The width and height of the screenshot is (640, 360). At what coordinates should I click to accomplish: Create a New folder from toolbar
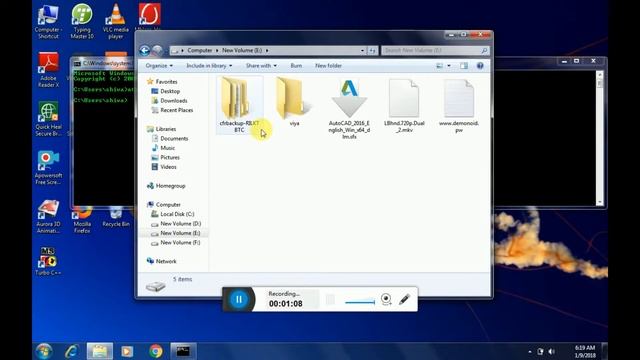(329, 66)
